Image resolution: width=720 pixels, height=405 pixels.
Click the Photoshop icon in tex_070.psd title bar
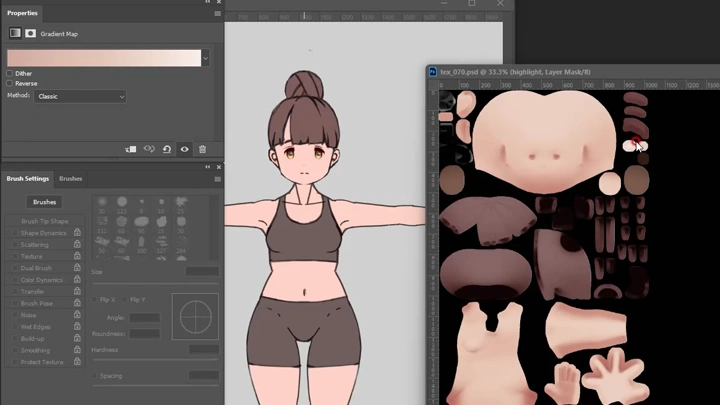tap(433, 72)
